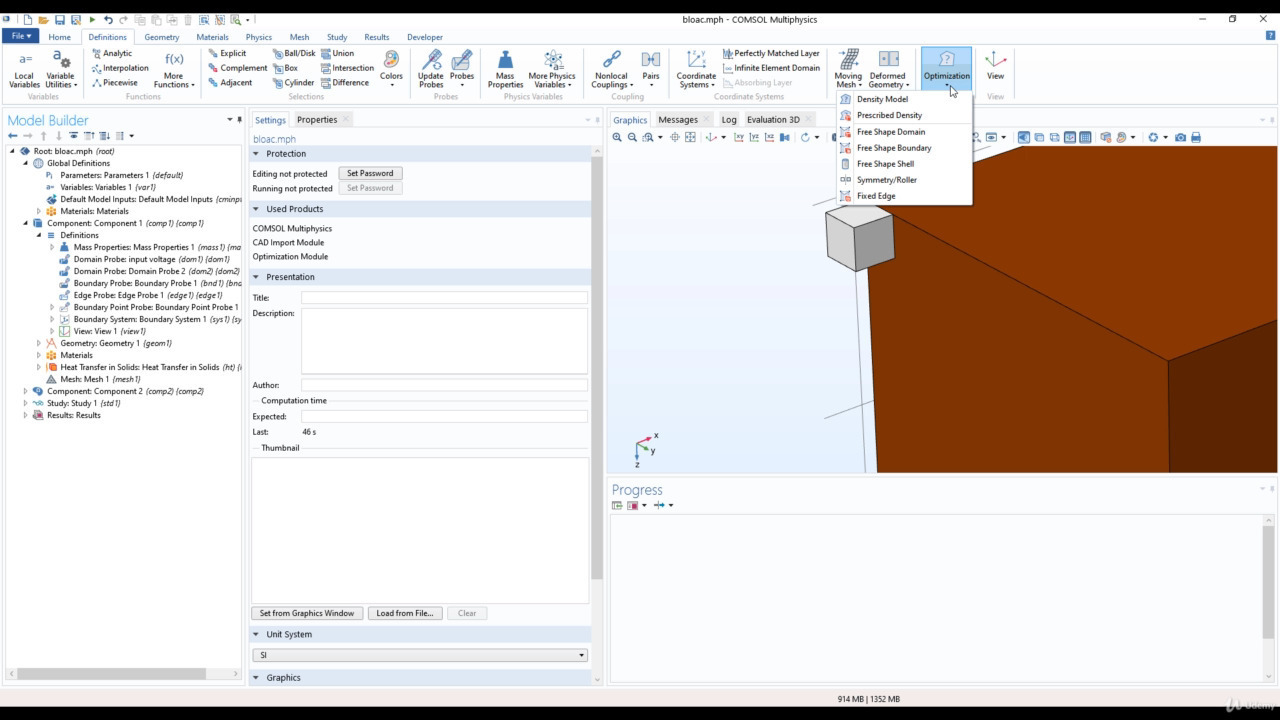Collapse the Used Products section
1280x720 pixels.
[x=256, y=209]
